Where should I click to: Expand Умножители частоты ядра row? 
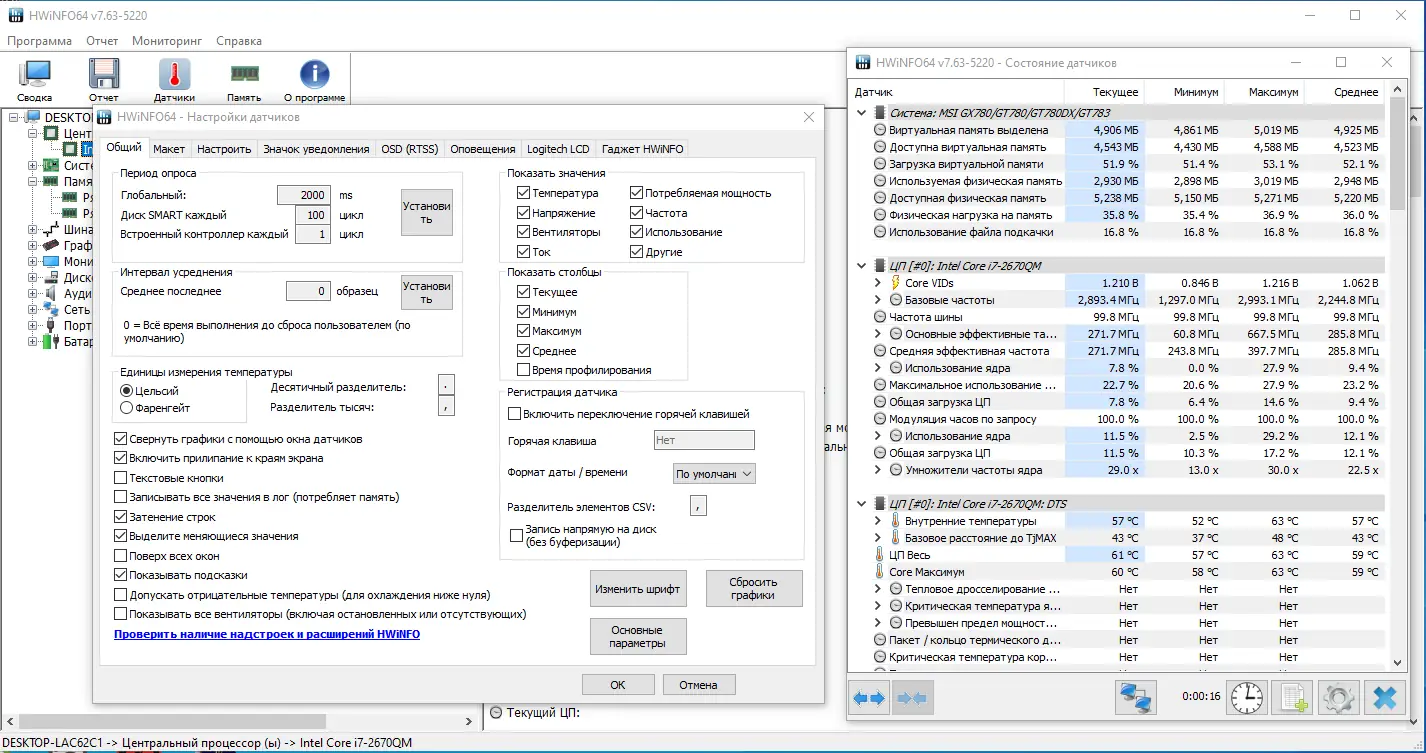(878, 470)
